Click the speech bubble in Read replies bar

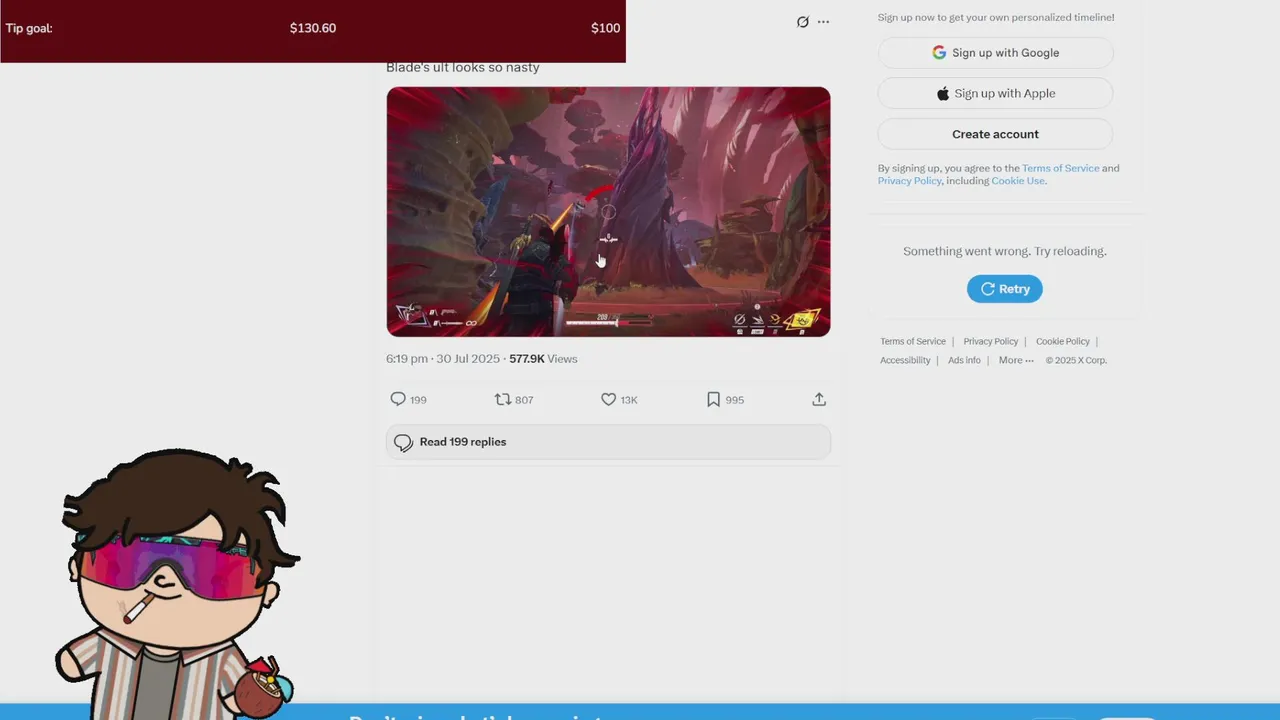[x=403, y=442]
